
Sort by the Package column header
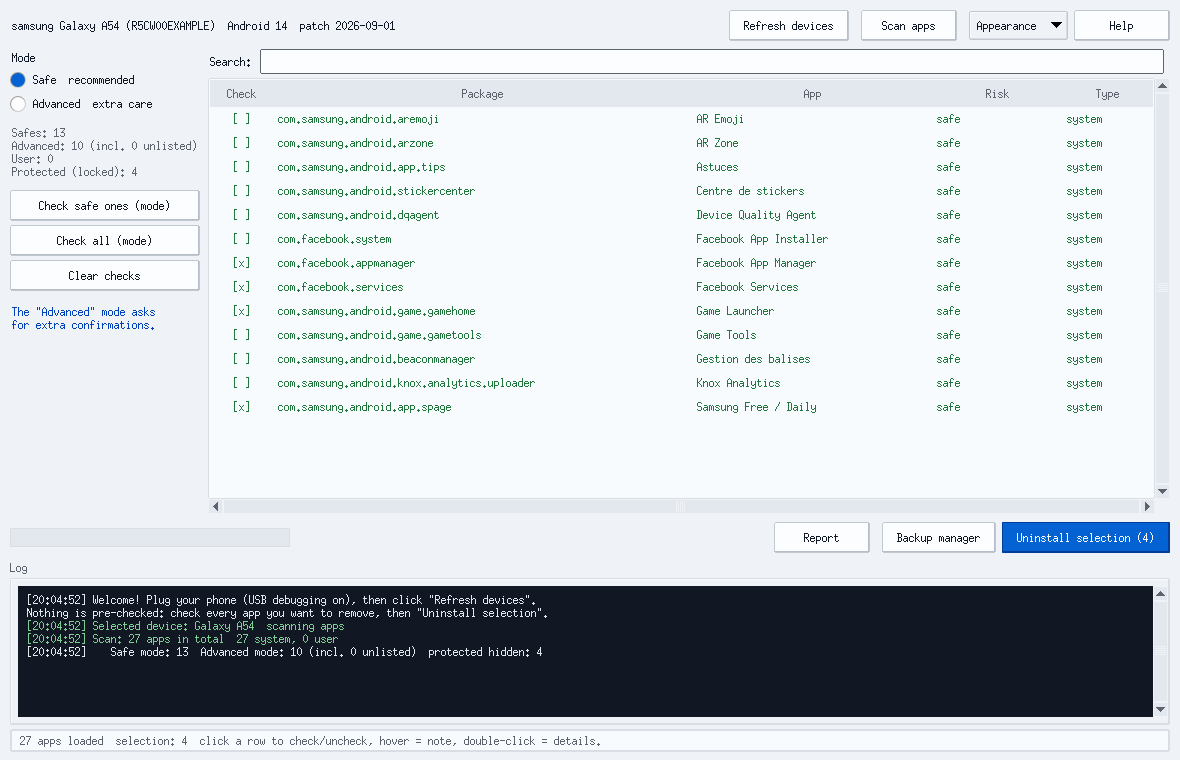pos(482,94)
